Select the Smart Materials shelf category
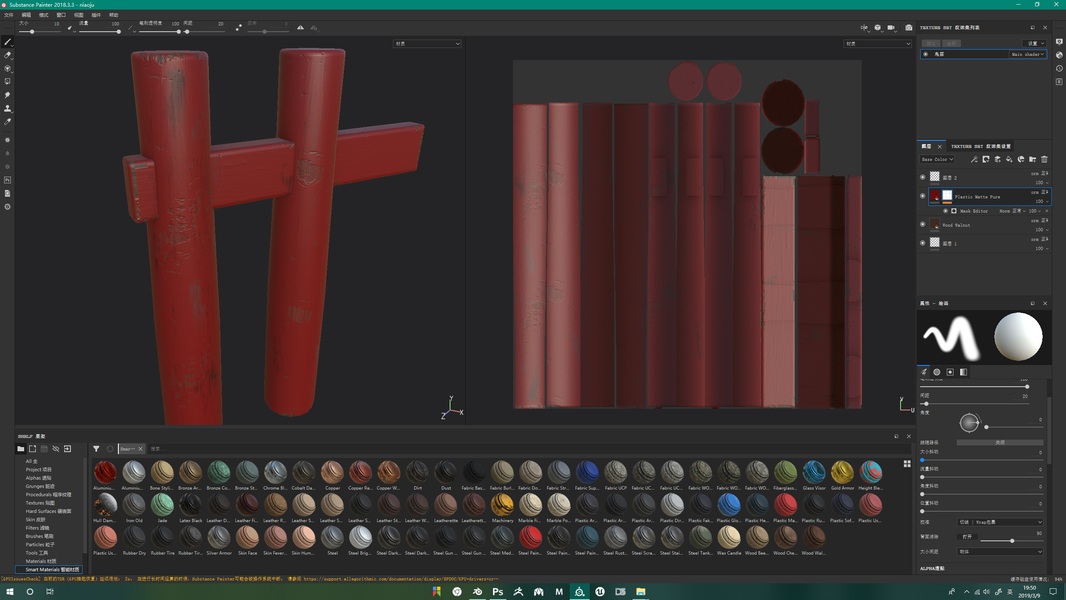The image size is (1066, 600). pyautogui.click(x=49, y=569)
